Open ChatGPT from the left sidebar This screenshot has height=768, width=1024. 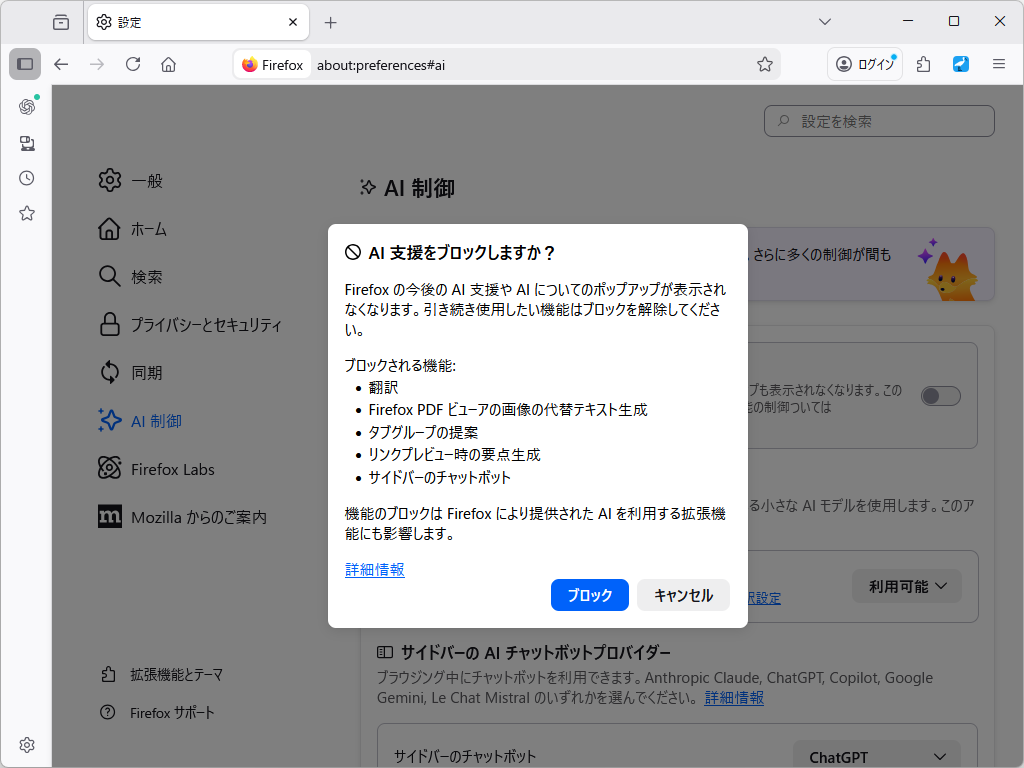(26, 106)
